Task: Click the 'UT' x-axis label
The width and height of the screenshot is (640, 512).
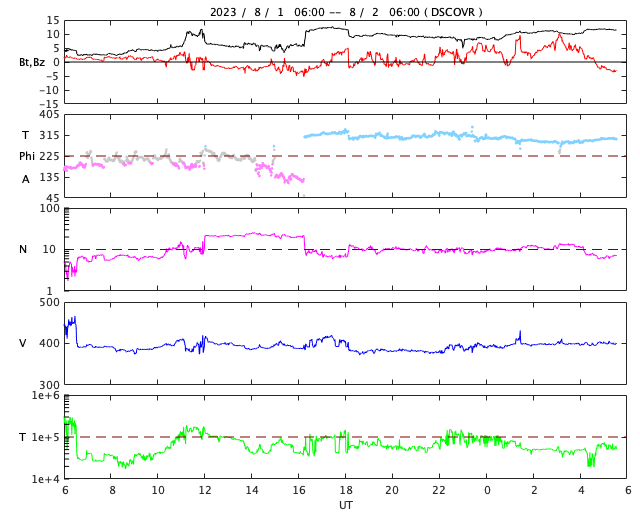Action: [x=346, y=505]
